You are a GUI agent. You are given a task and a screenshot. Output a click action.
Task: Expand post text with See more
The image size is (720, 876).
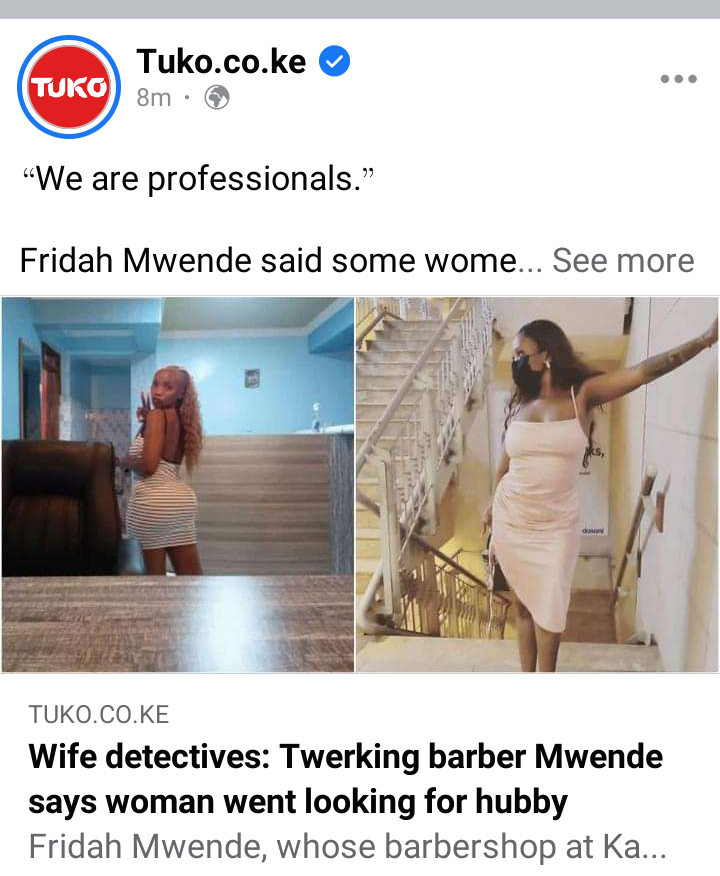tap(623, 260)
